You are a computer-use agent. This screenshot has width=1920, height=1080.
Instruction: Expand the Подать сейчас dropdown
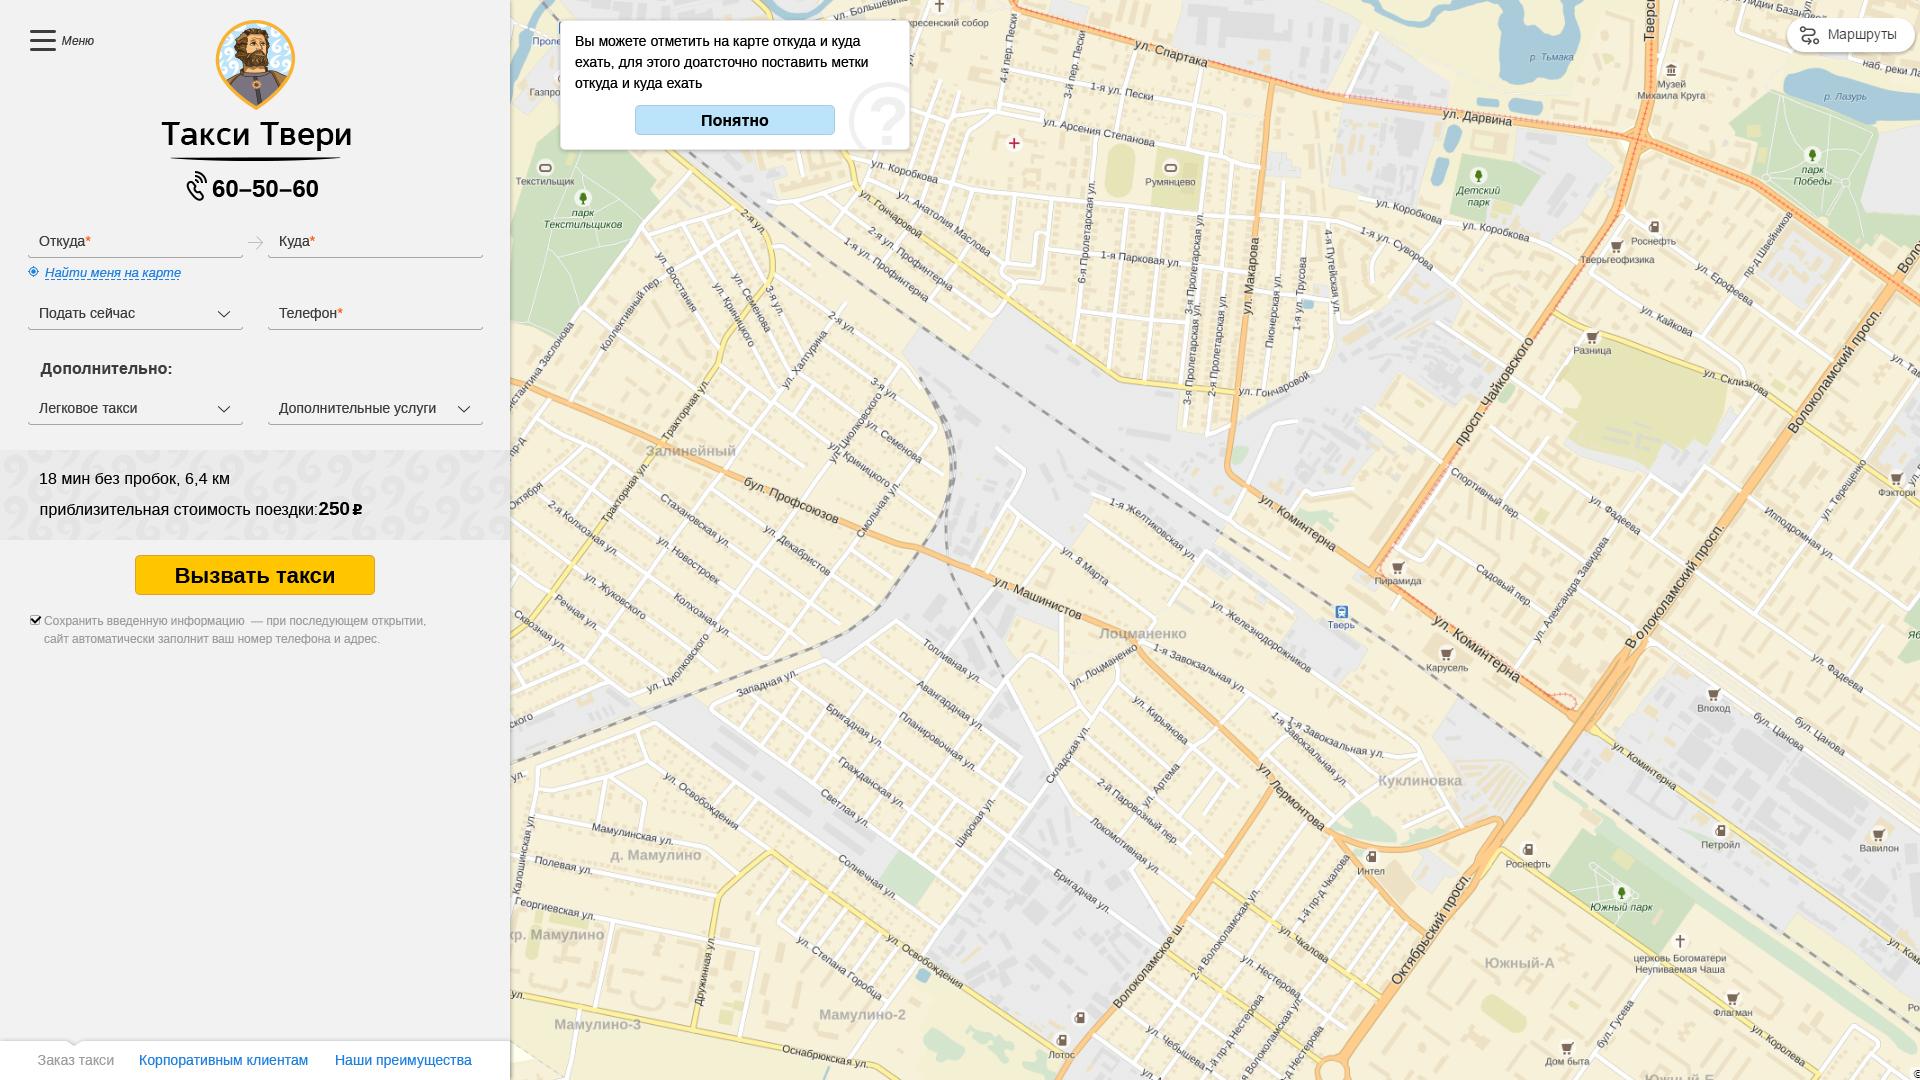tap(135, 314)
